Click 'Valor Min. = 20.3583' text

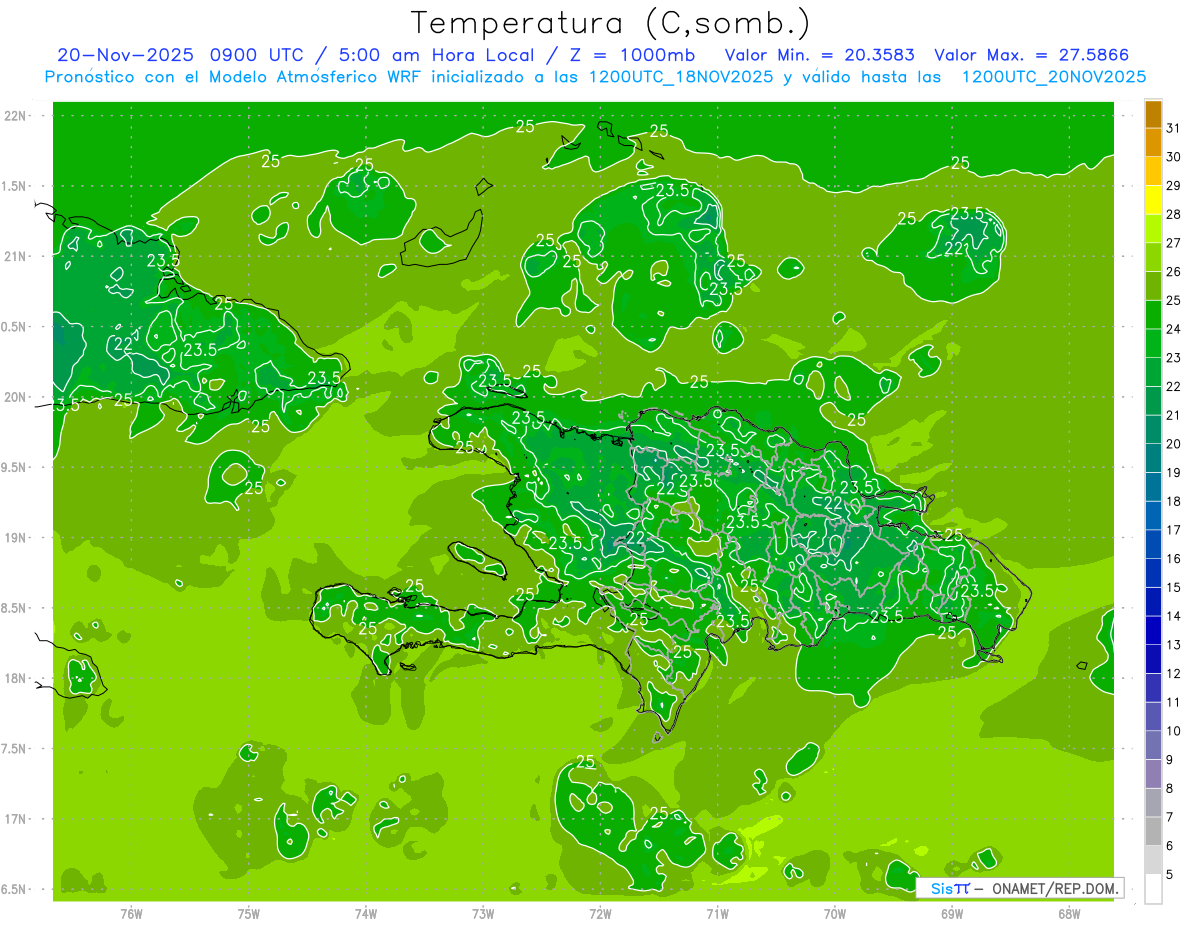click(819, 55)
